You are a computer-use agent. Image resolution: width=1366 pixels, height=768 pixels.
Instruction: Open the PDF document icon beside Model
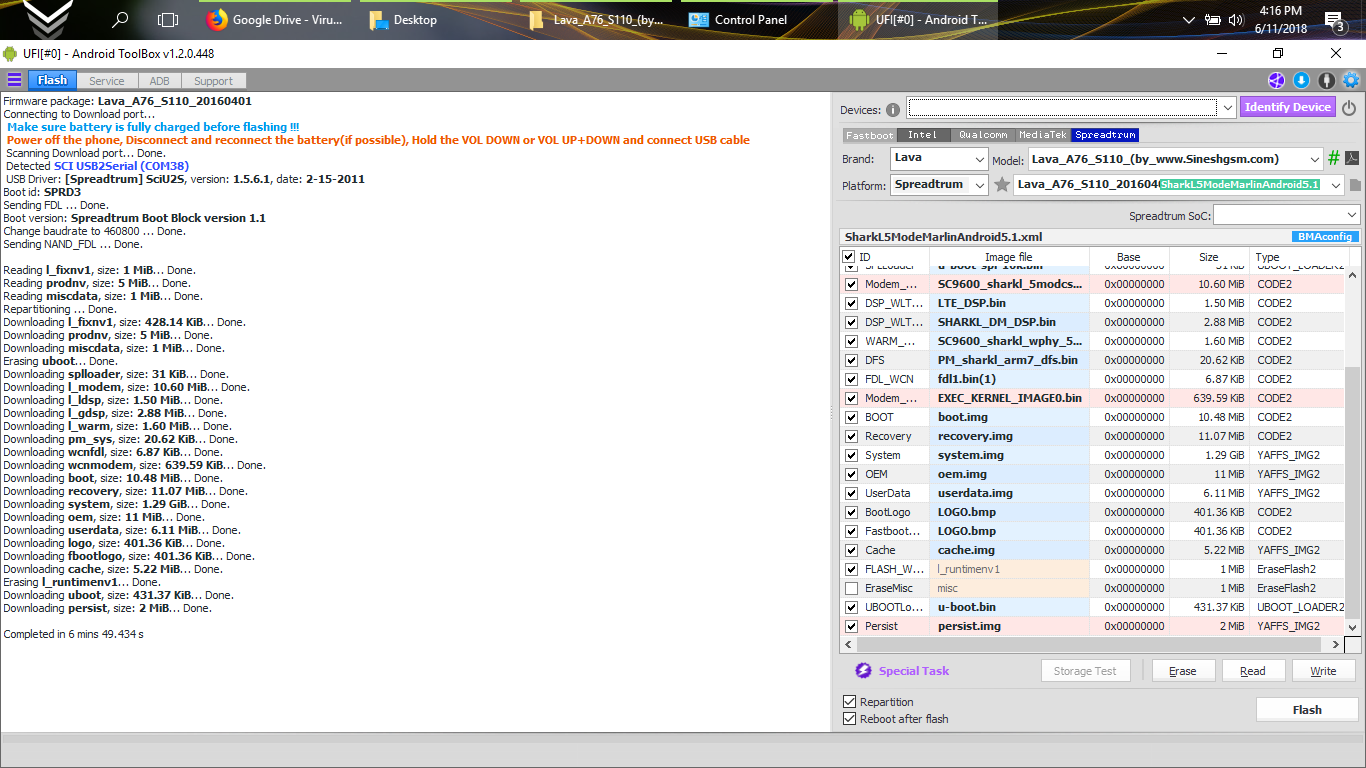1351,158
